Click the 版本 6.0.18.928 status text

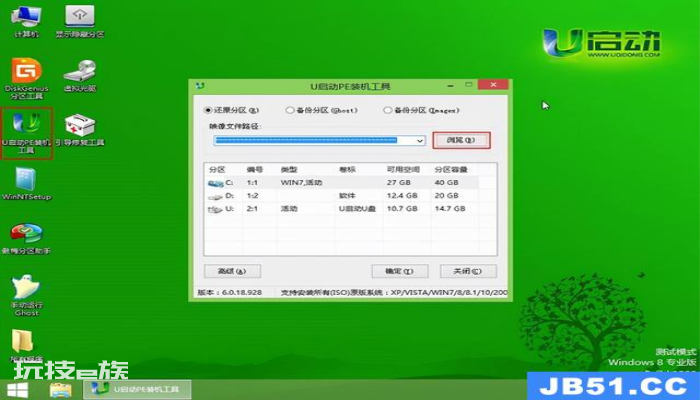click(x=229, y=293)
